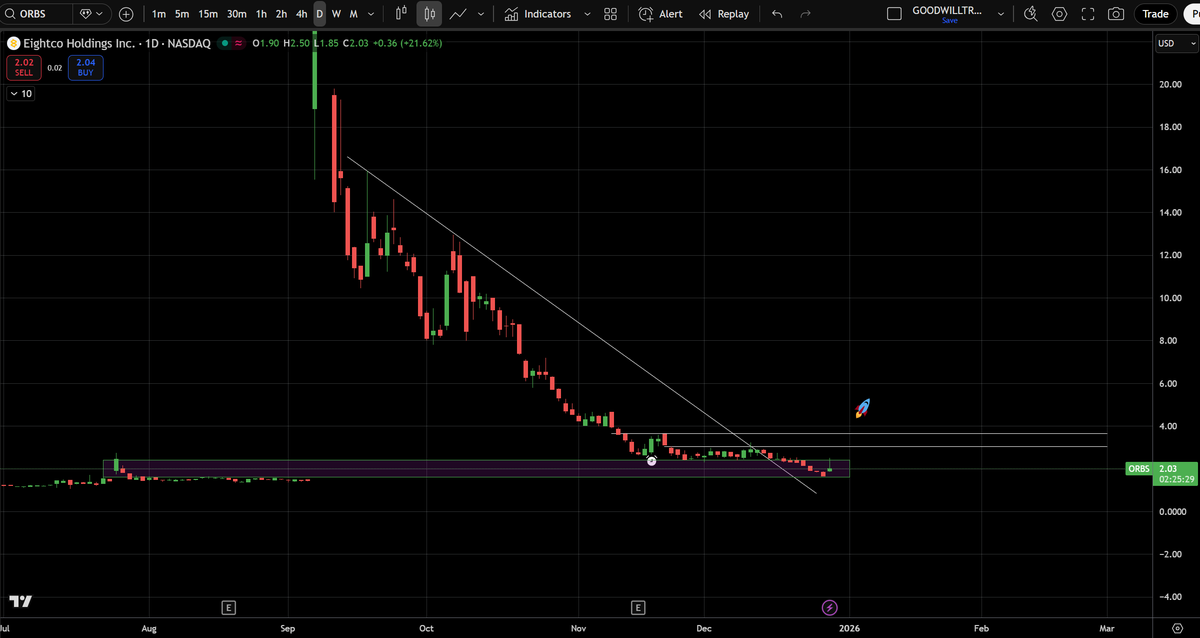Viewport: 1200px width, 638px height.
Task: Open the Trade button
Action: (1155, 14)
